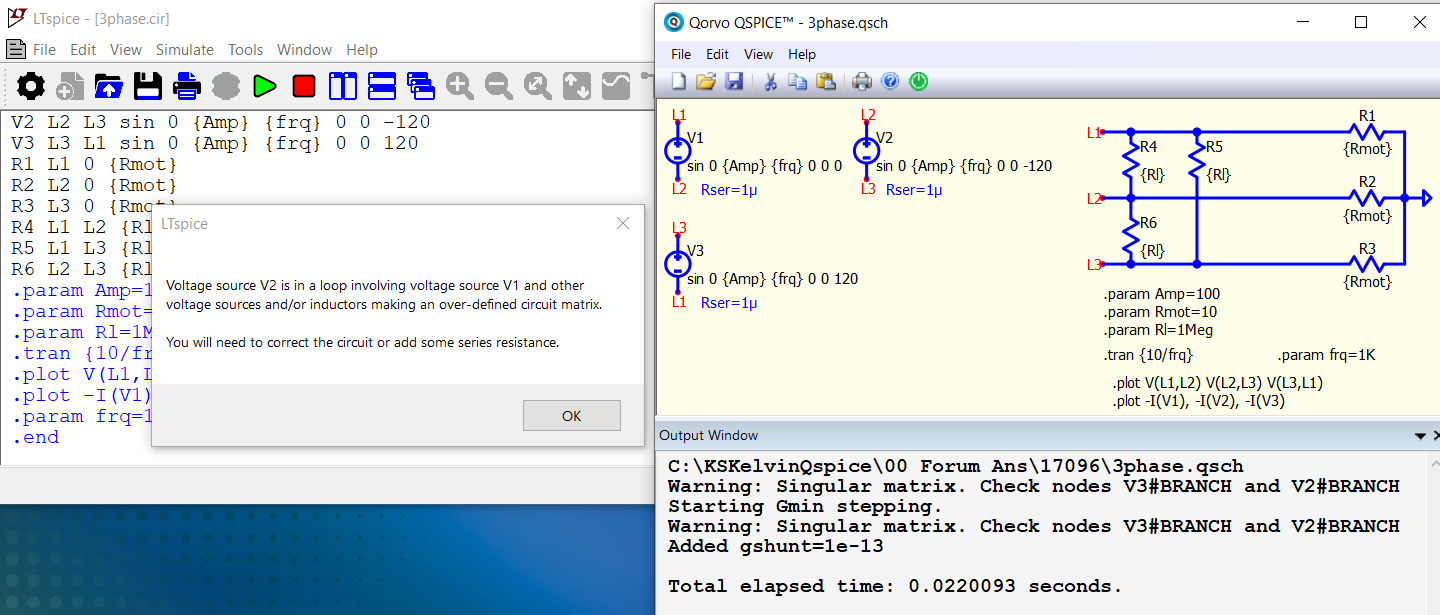Start QSPICE simulation with green power icon
This screenshot has height=615, width=1440.
tap(918, 82)
